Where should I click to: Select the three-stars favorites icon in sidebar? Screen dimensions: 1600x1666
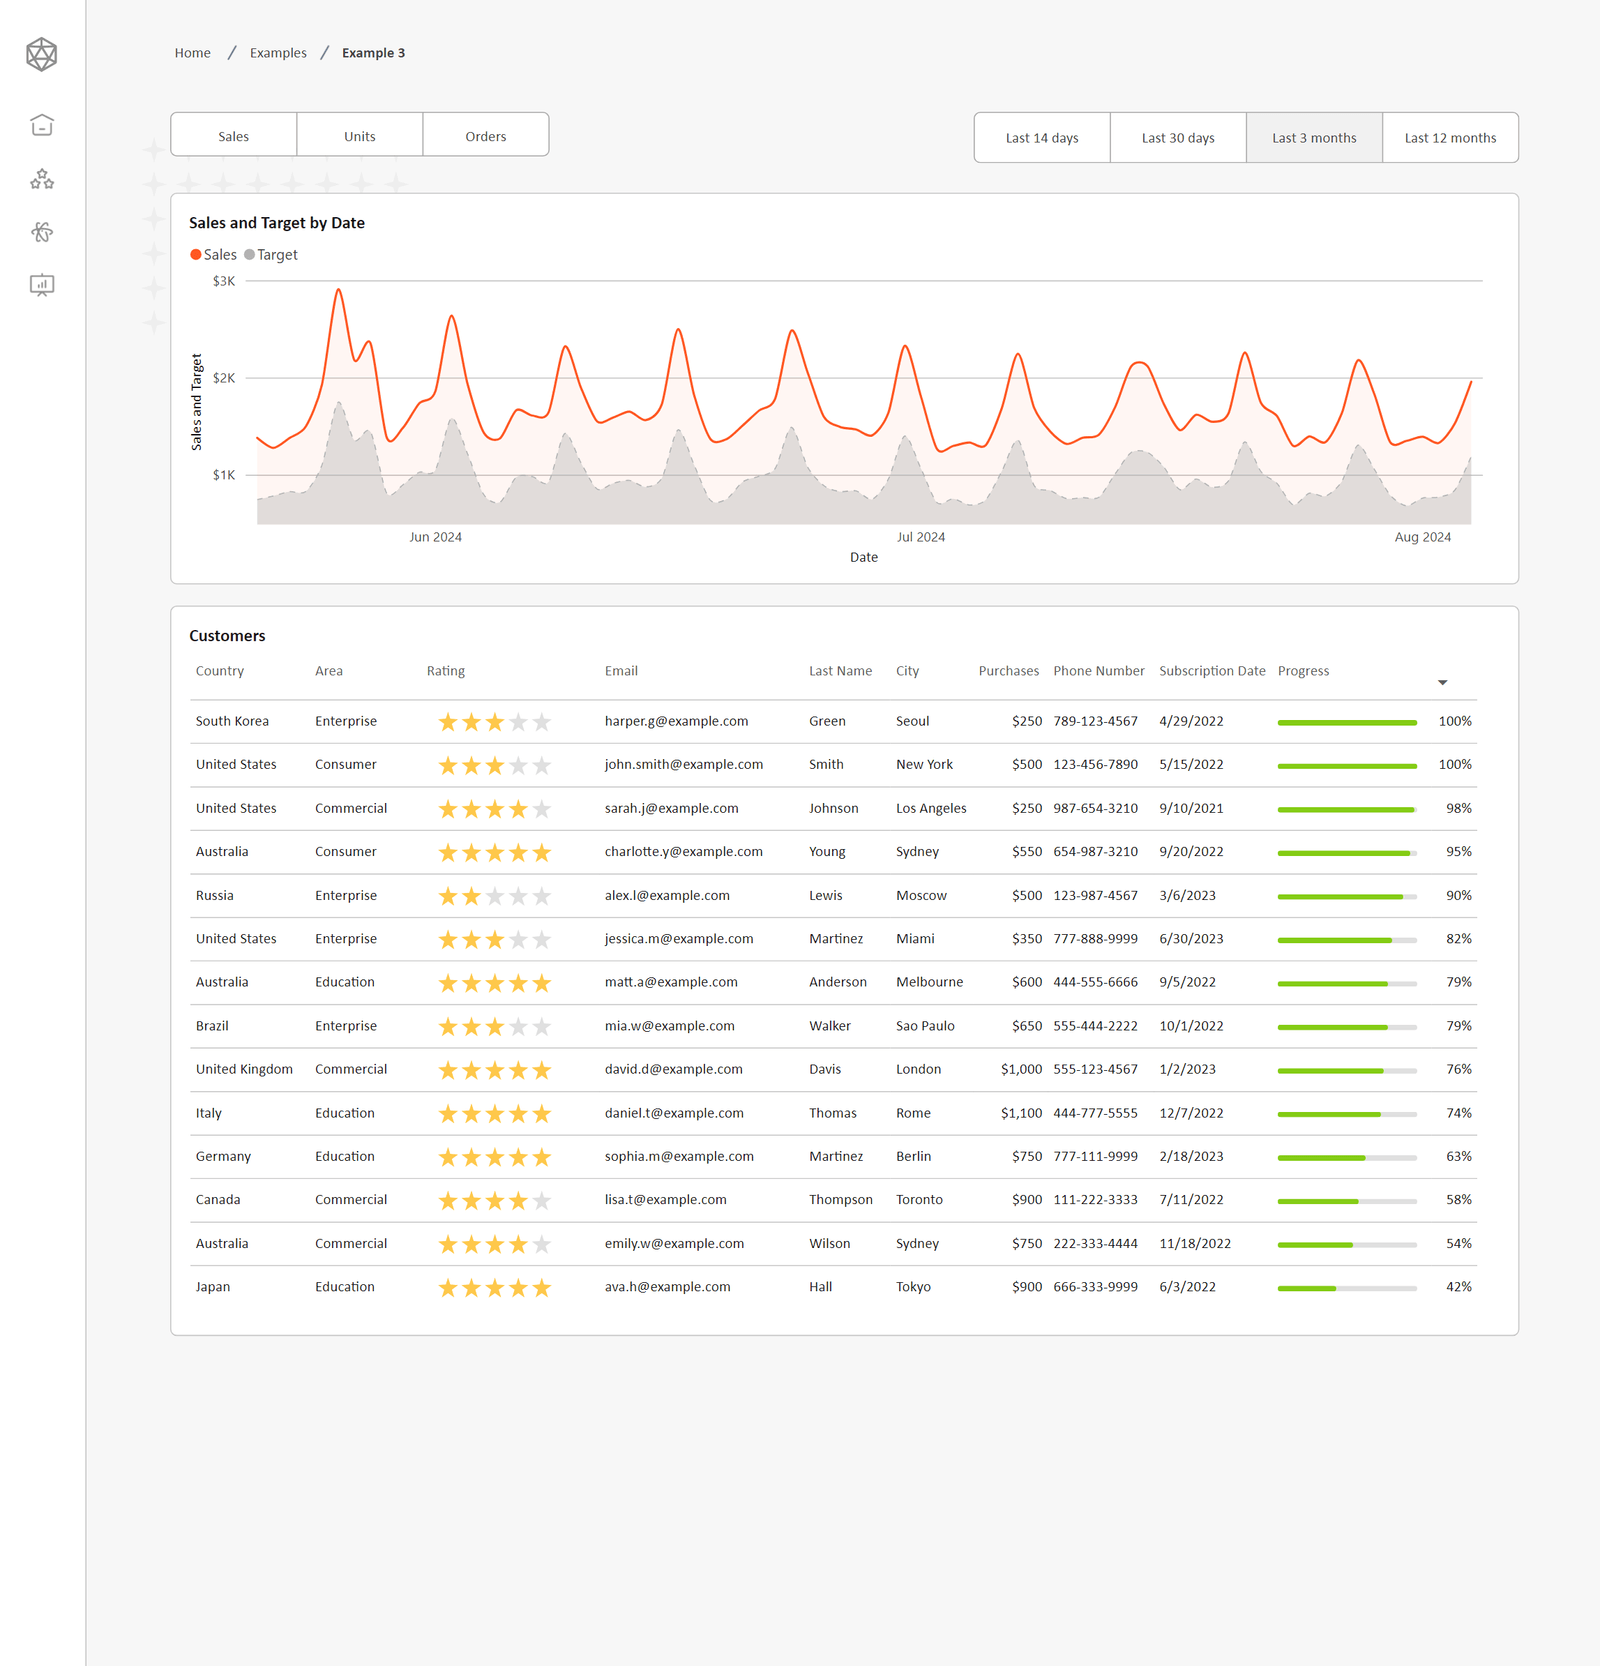pyautogui.click(x=42, y=180)
